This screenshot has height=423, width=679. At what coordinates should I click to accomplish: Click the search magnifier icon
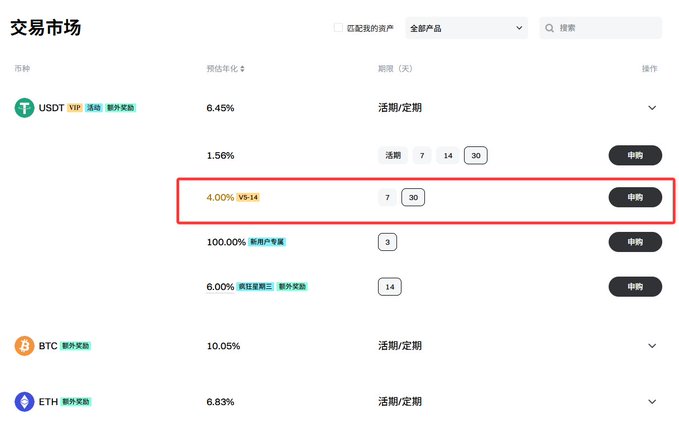(x=550, y=28)
